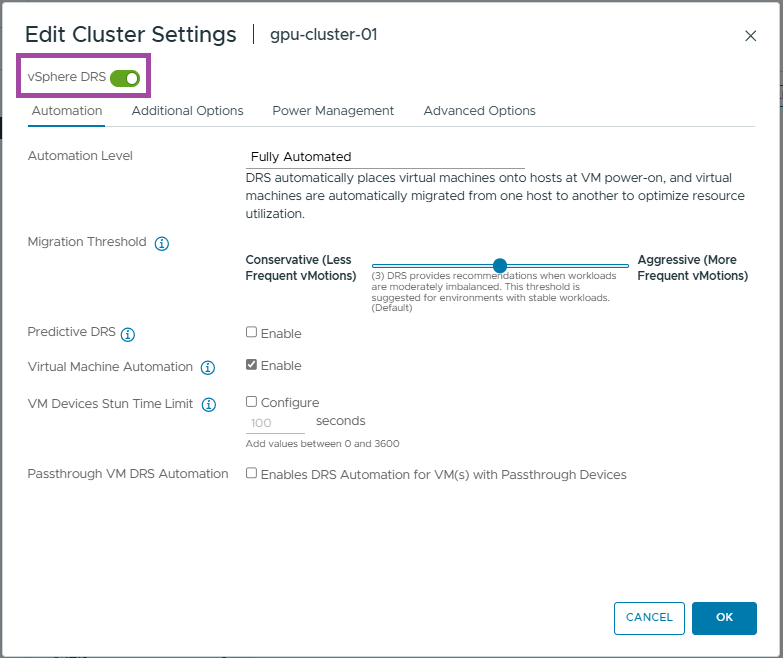Screen dimensions: 783x658
Task: Click the Aggressive end of migration slider
Action: pos(627,266)
